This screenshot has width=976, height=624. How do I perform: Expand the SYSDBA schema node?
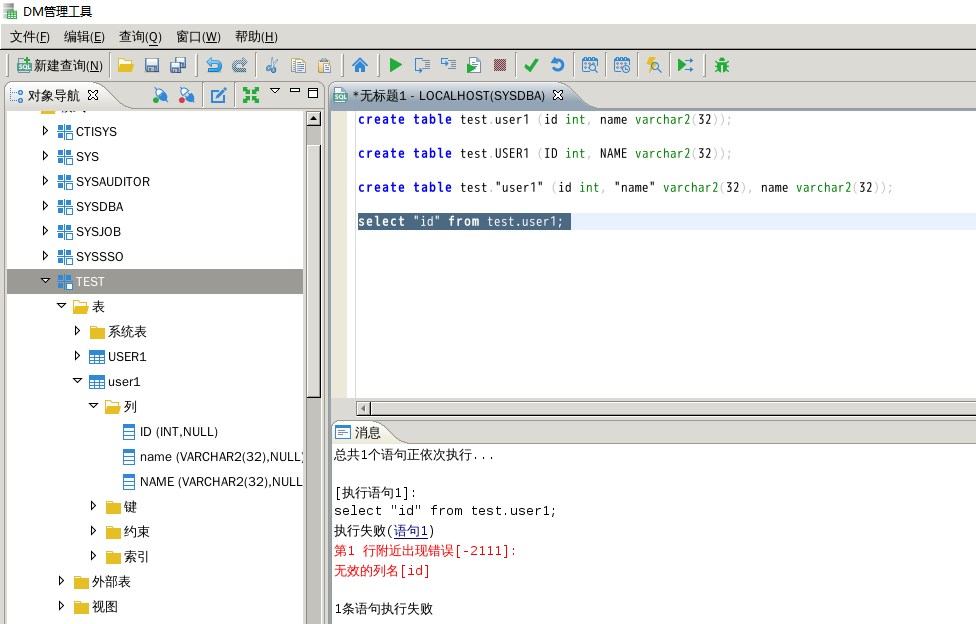pos(45,206)
